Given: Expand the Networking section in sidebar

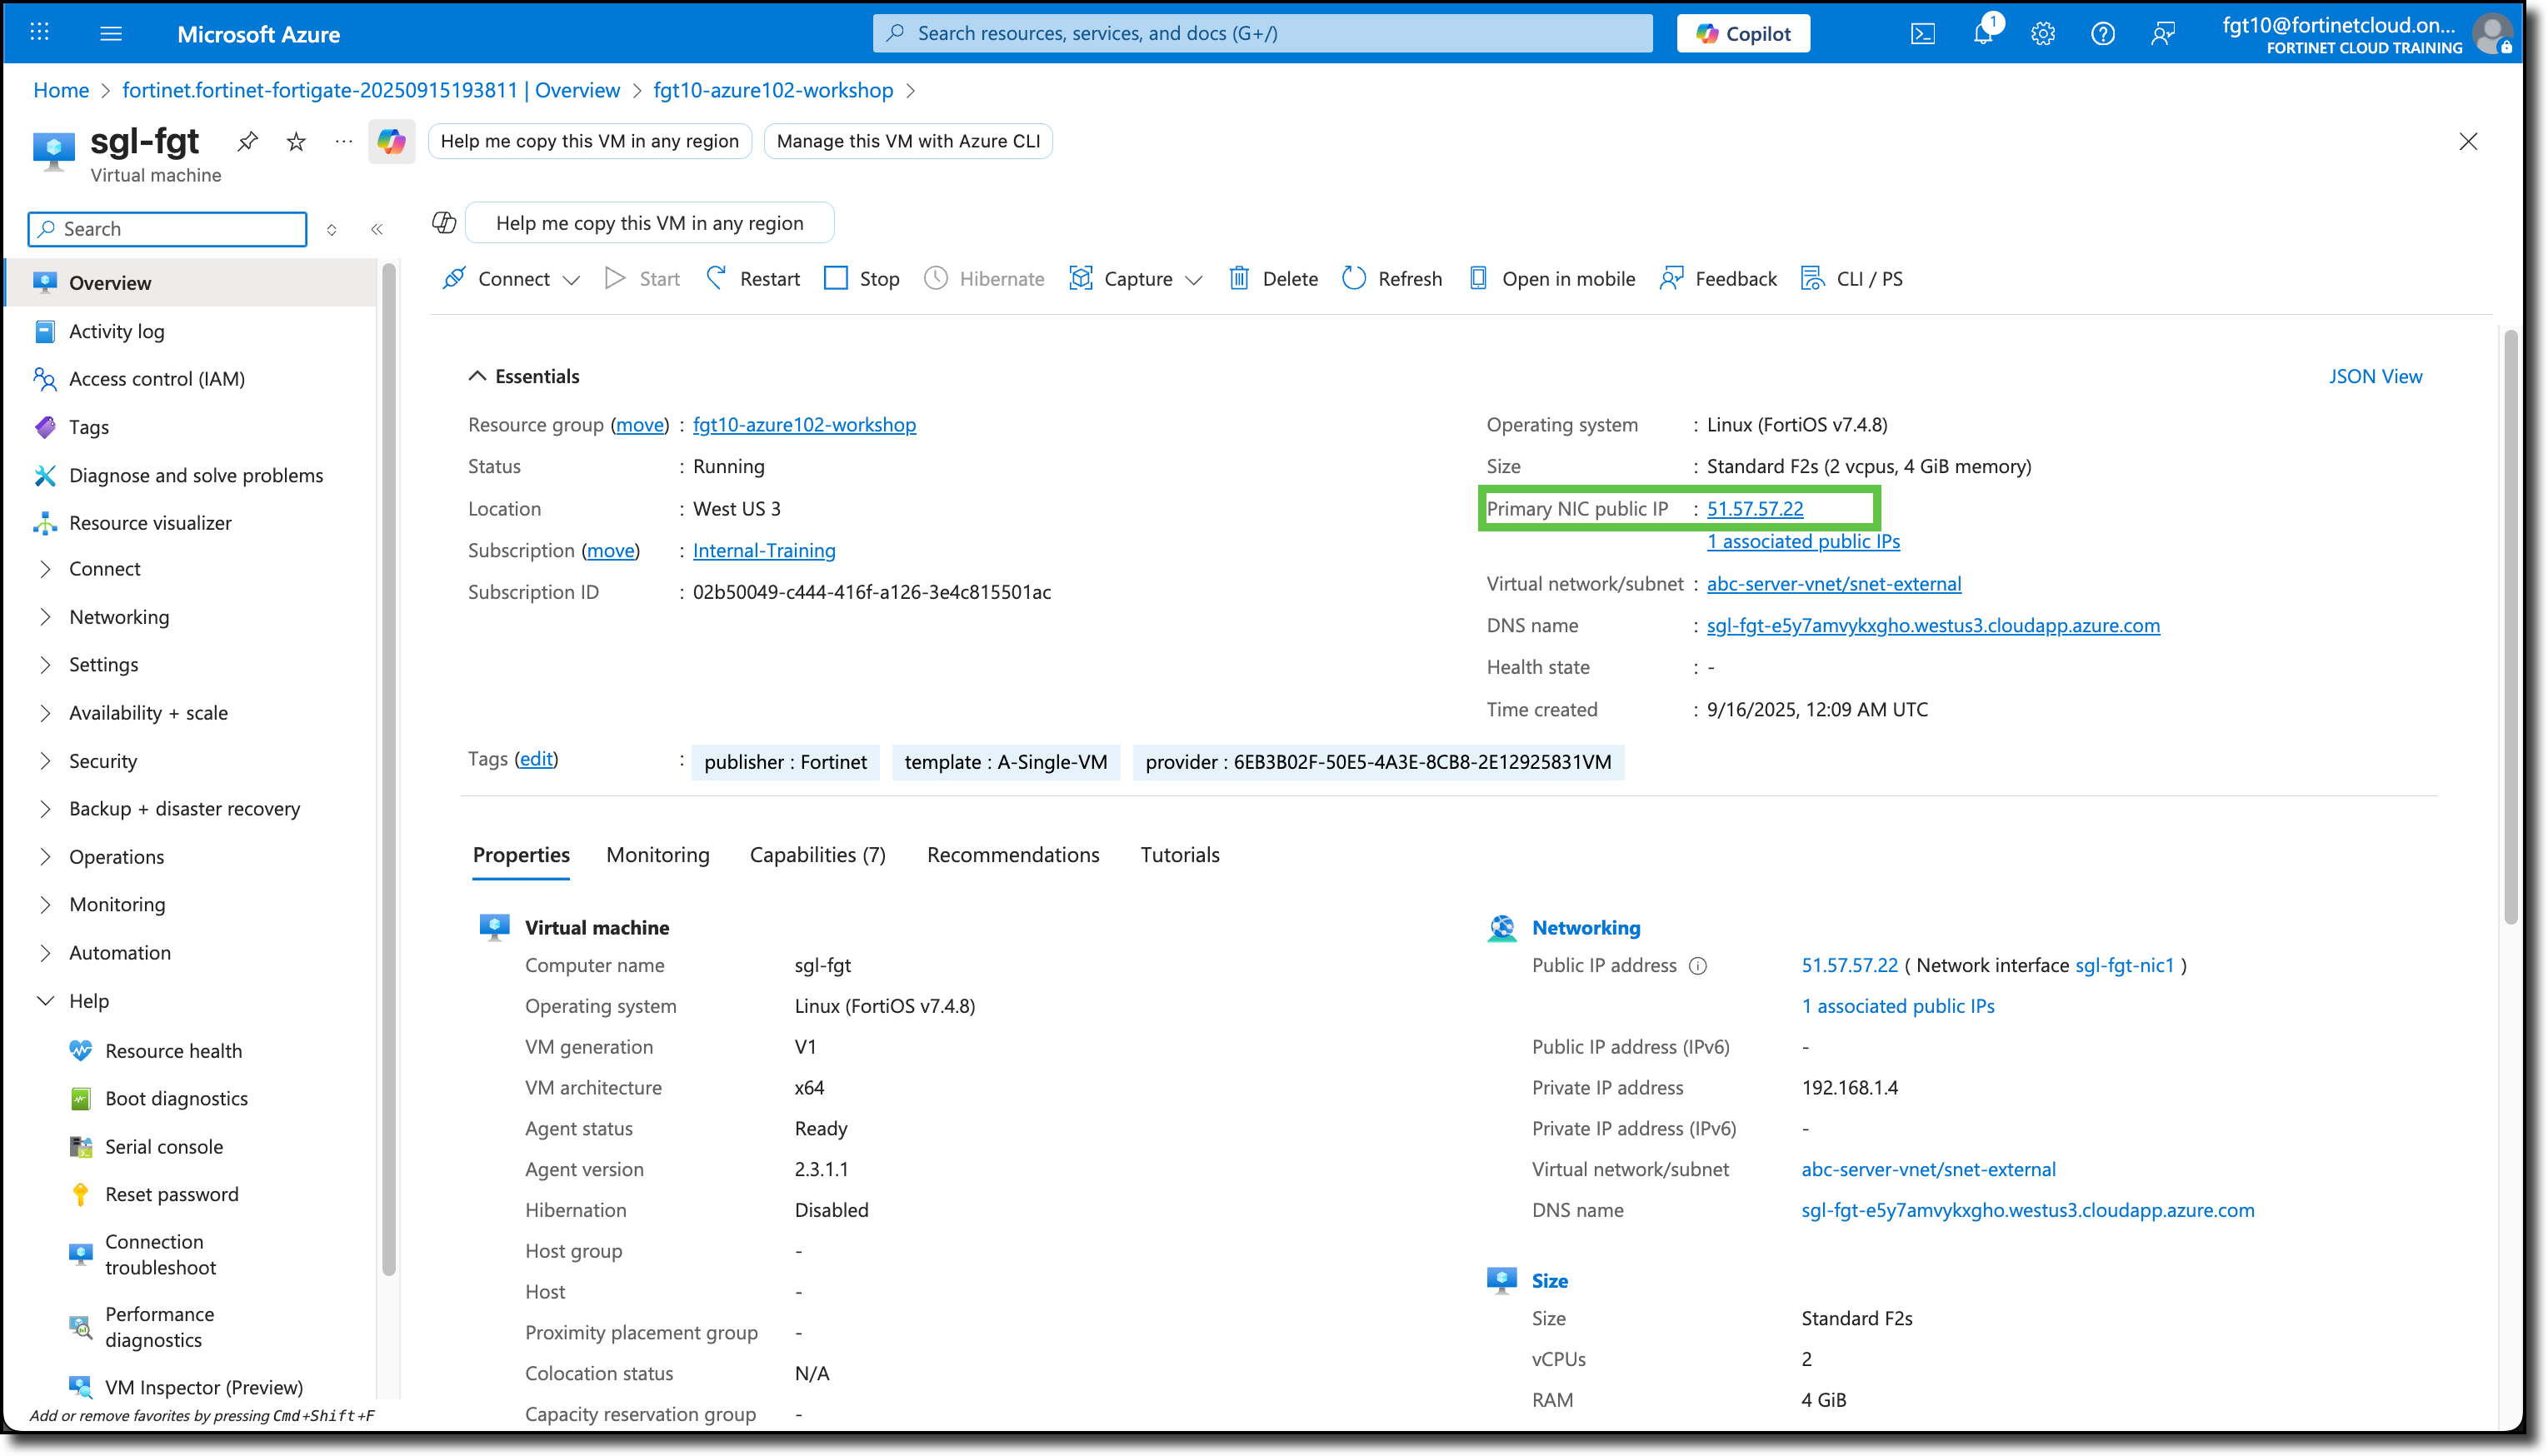Looking at the screenshot, I should [x=119, y=617].
